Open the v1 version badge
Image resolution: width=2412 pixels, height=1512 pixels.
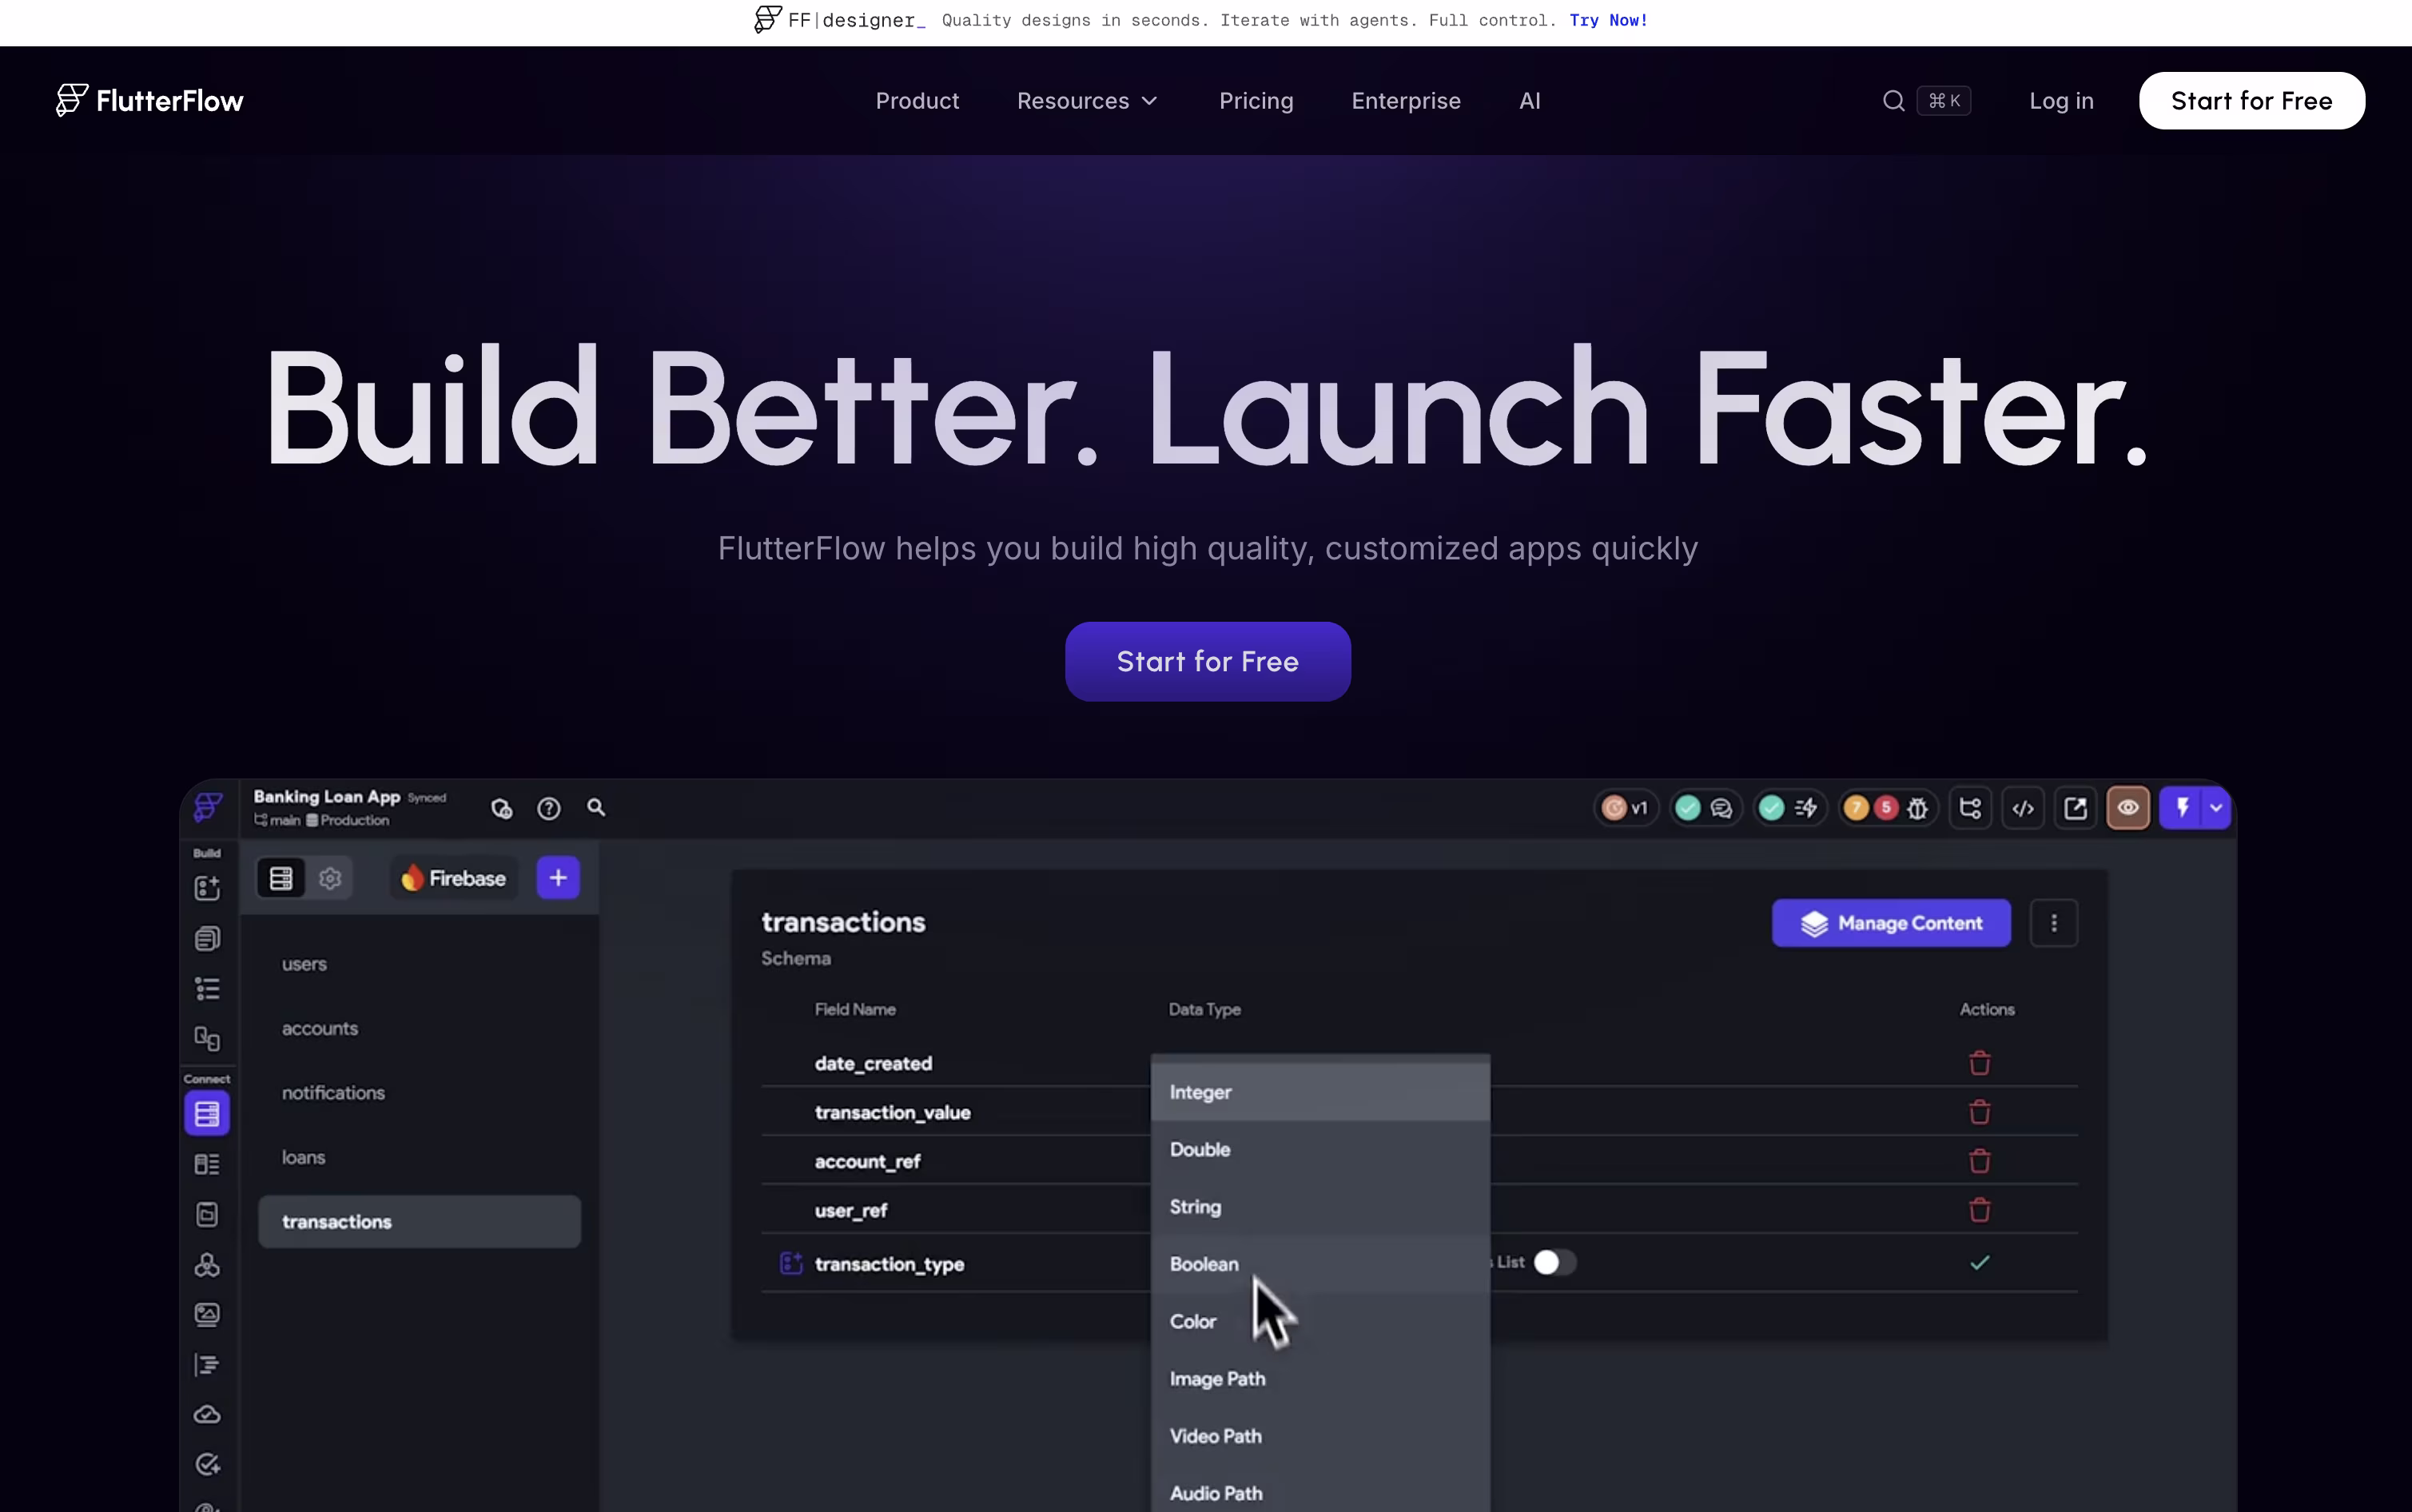click(x=1625, y=808)
